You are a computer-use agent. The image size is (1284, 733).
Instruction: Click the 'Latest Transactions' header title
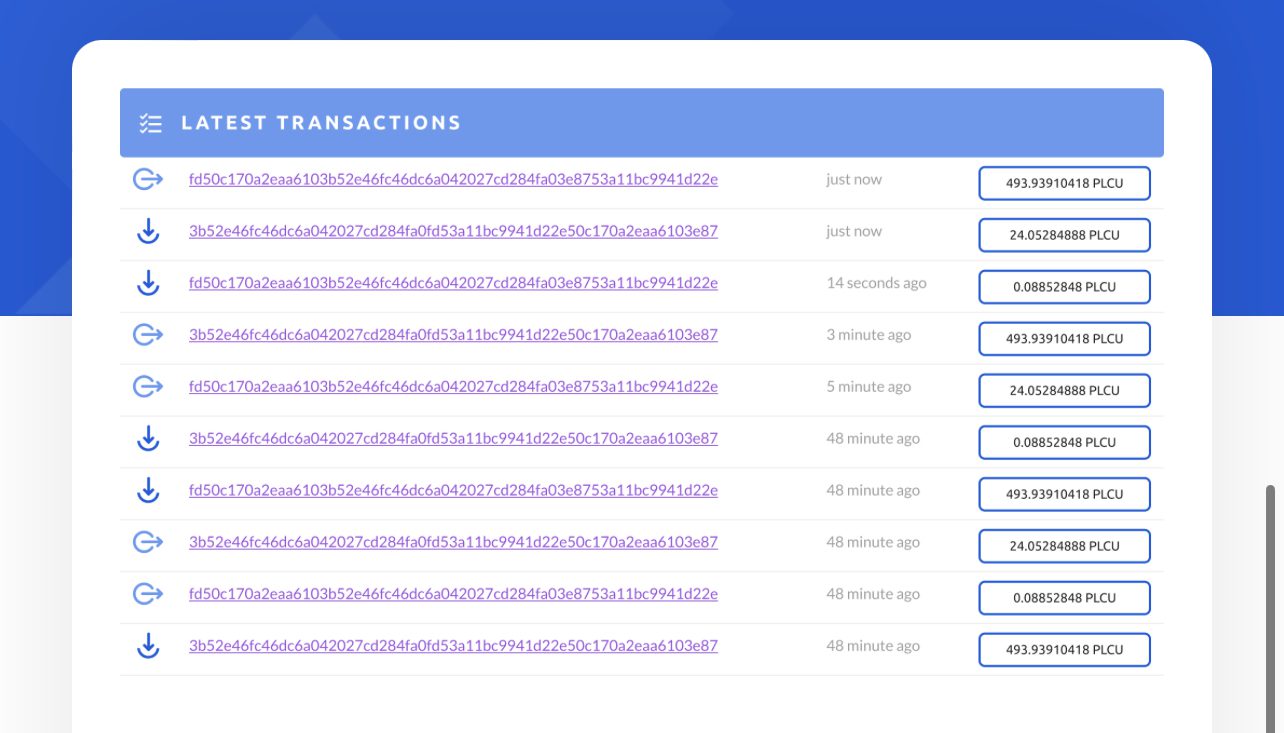tap(321, 123)
